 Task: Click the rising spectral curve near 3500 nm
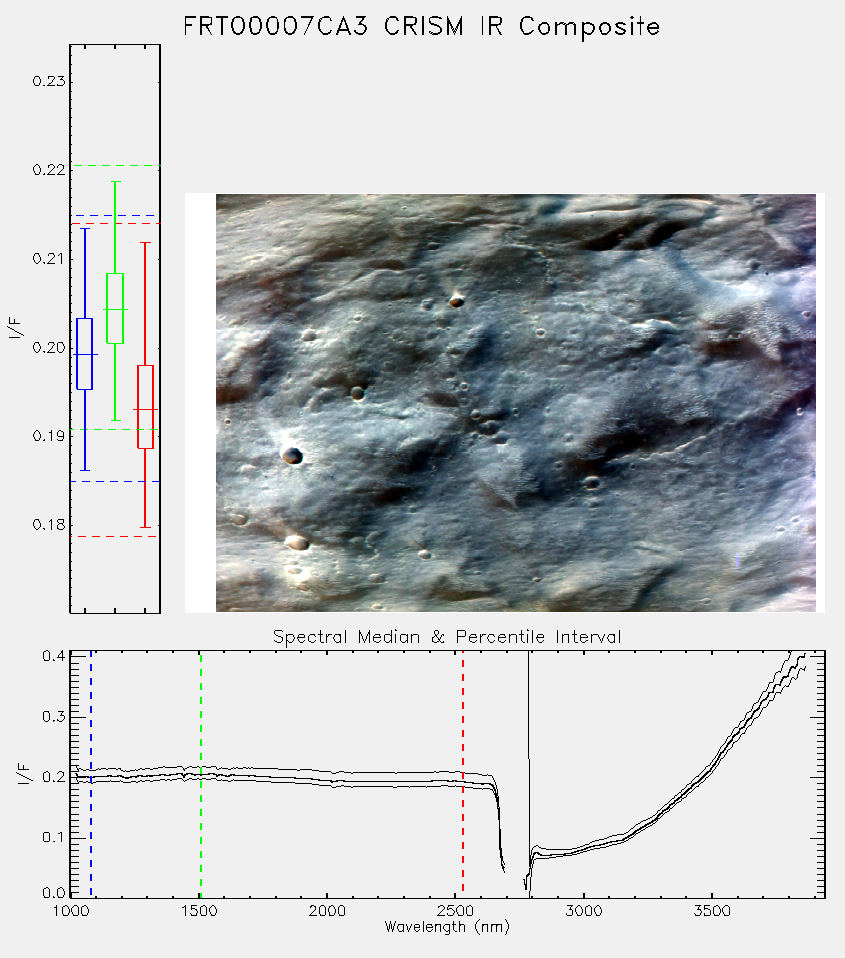pos(712,764)
